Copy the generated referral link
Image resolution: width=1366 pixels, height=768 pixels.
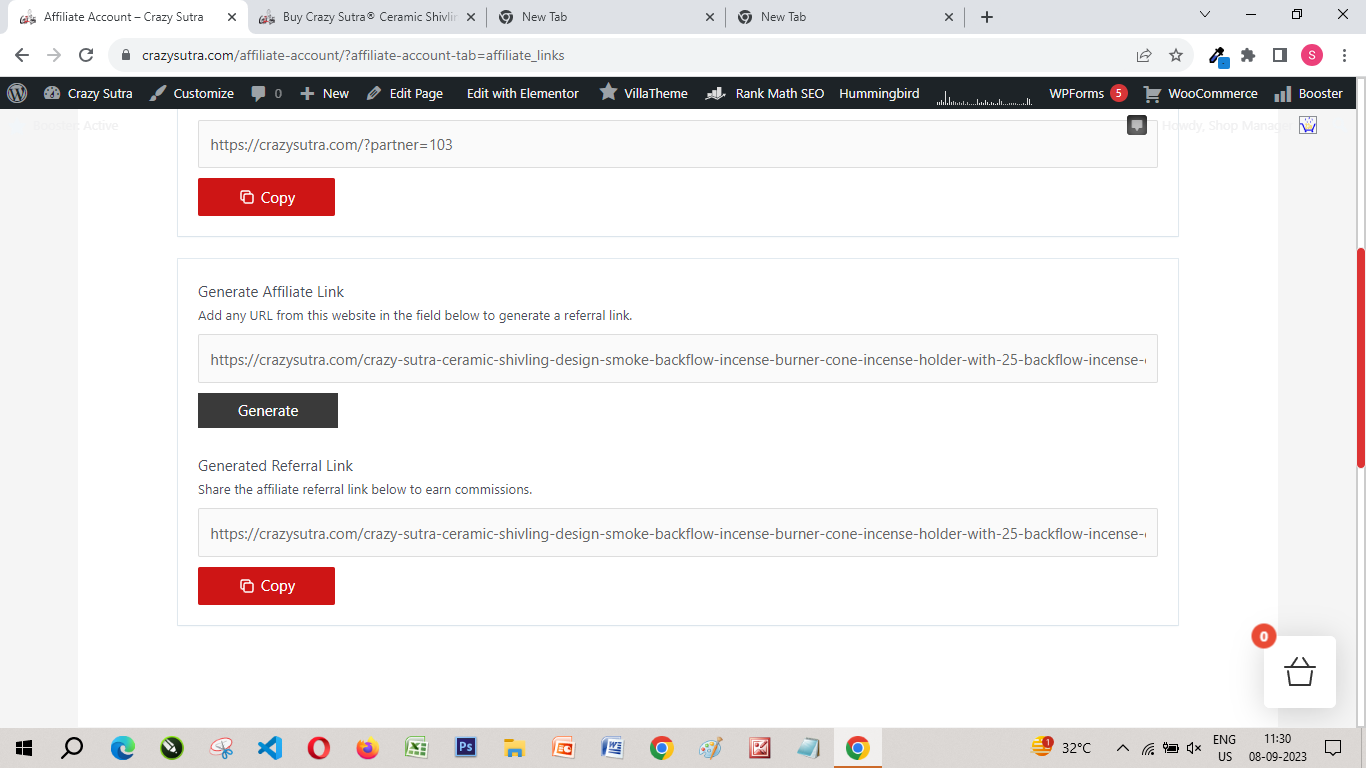pyautogui.click(x=266, y=586)
